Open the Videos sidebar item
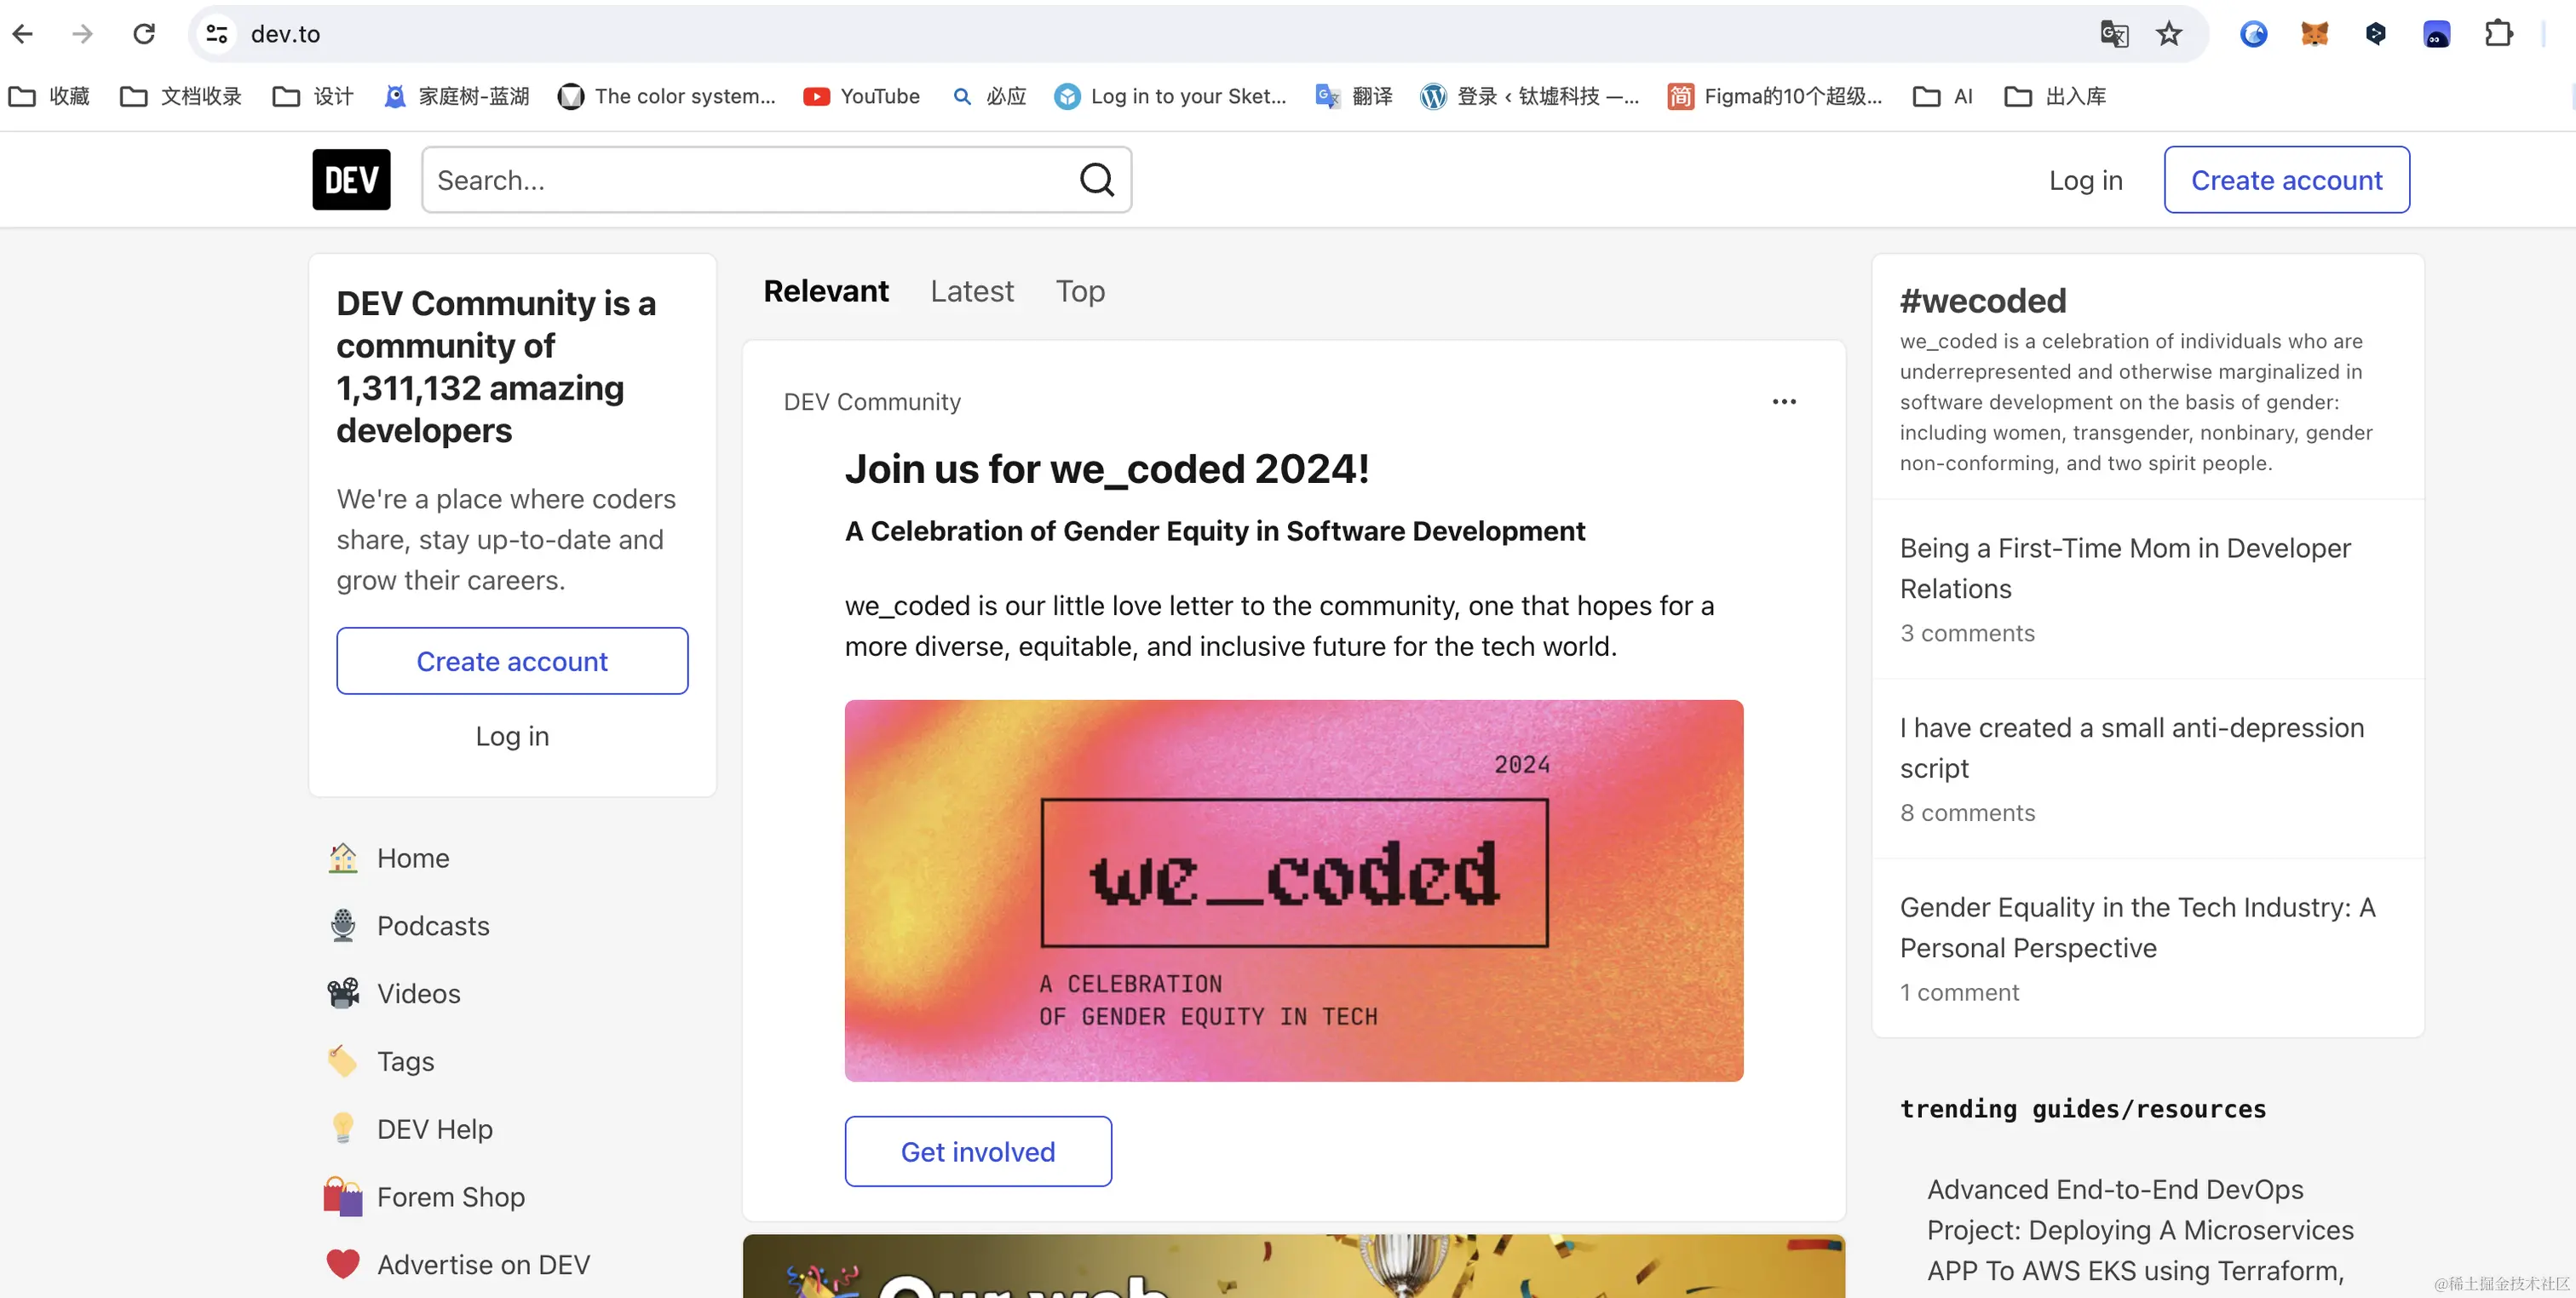Screen dimensions: 2576x1298 pyautogui.click(x=418, y=994)
